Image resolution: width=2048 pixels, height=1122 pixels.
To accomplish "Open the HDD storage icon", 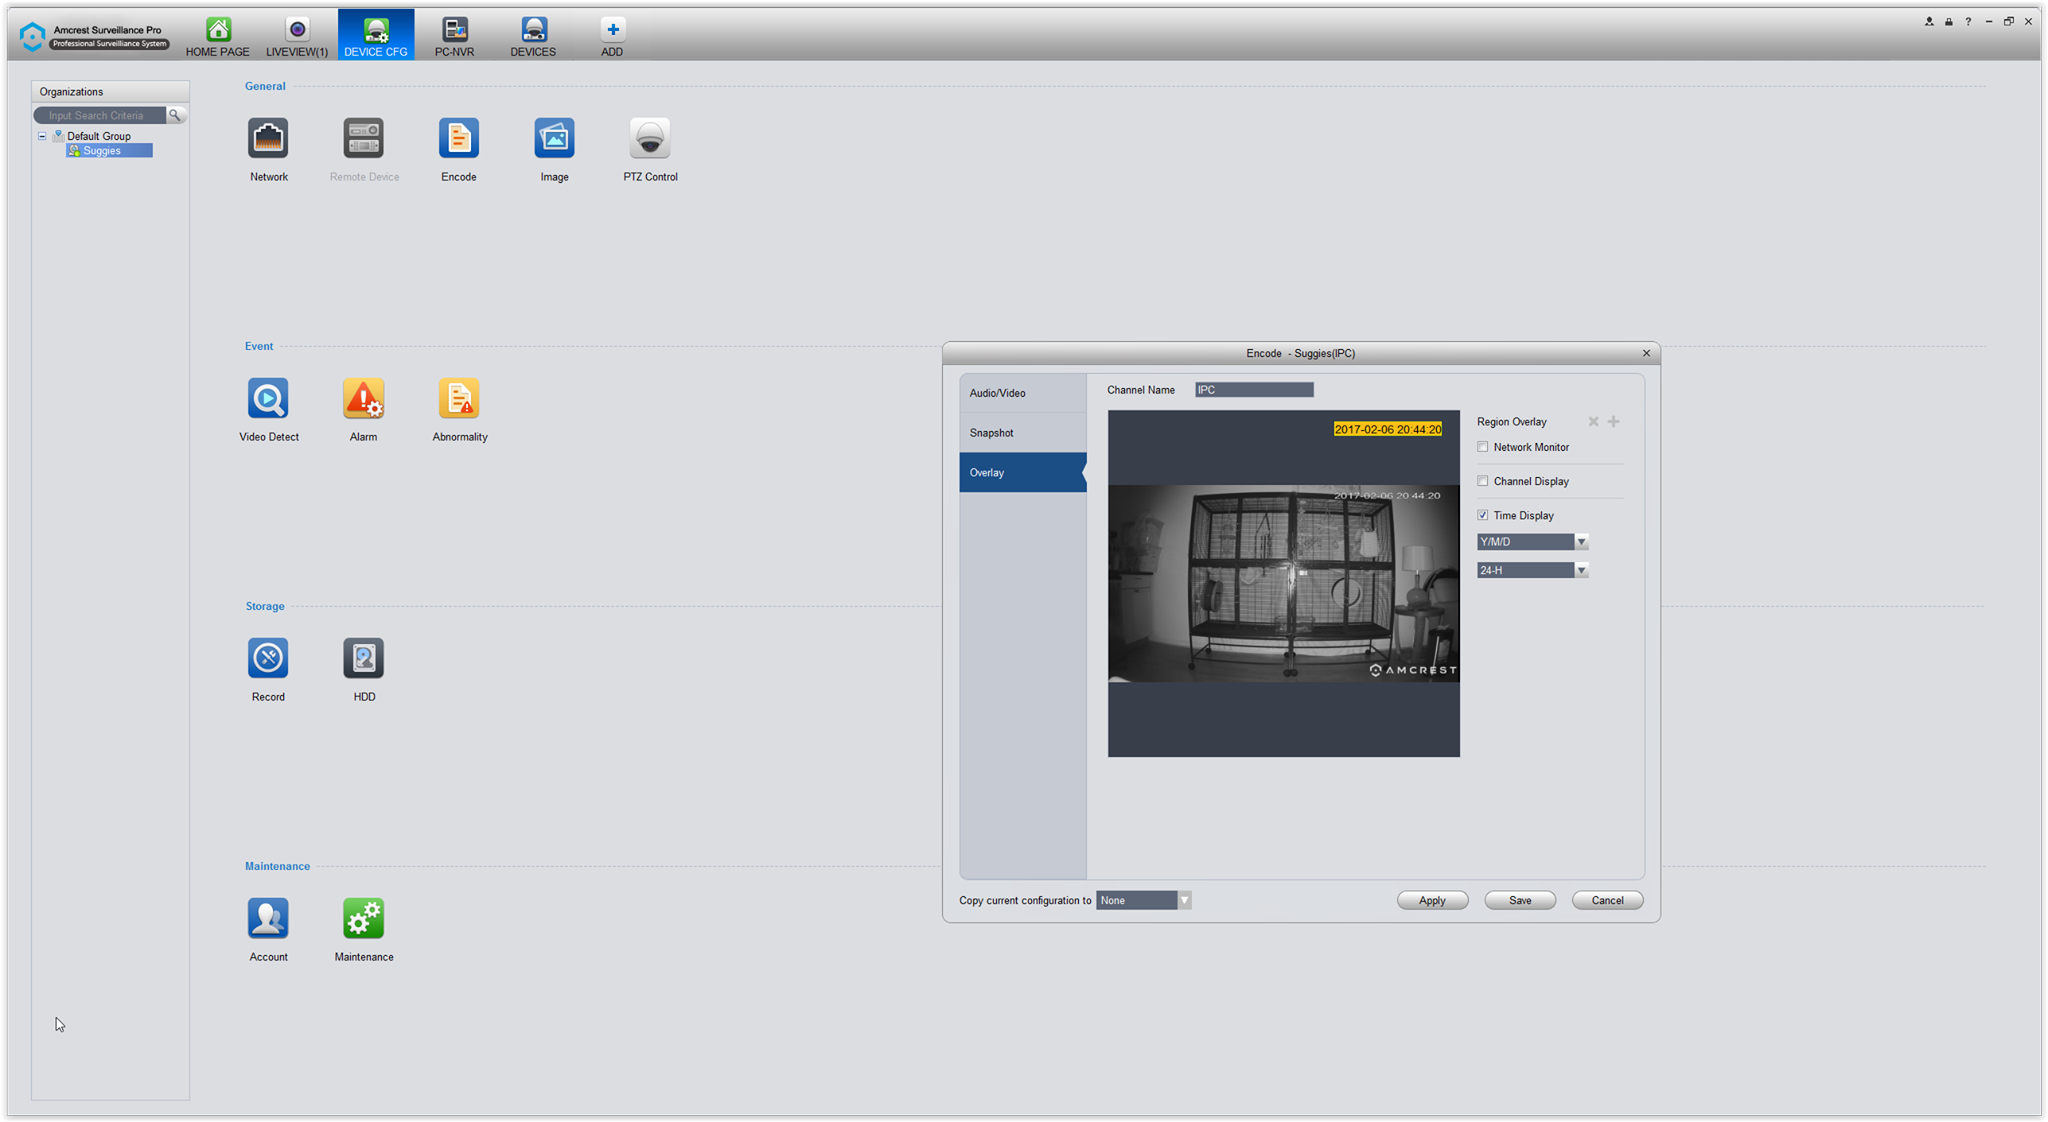I will 364,659.
